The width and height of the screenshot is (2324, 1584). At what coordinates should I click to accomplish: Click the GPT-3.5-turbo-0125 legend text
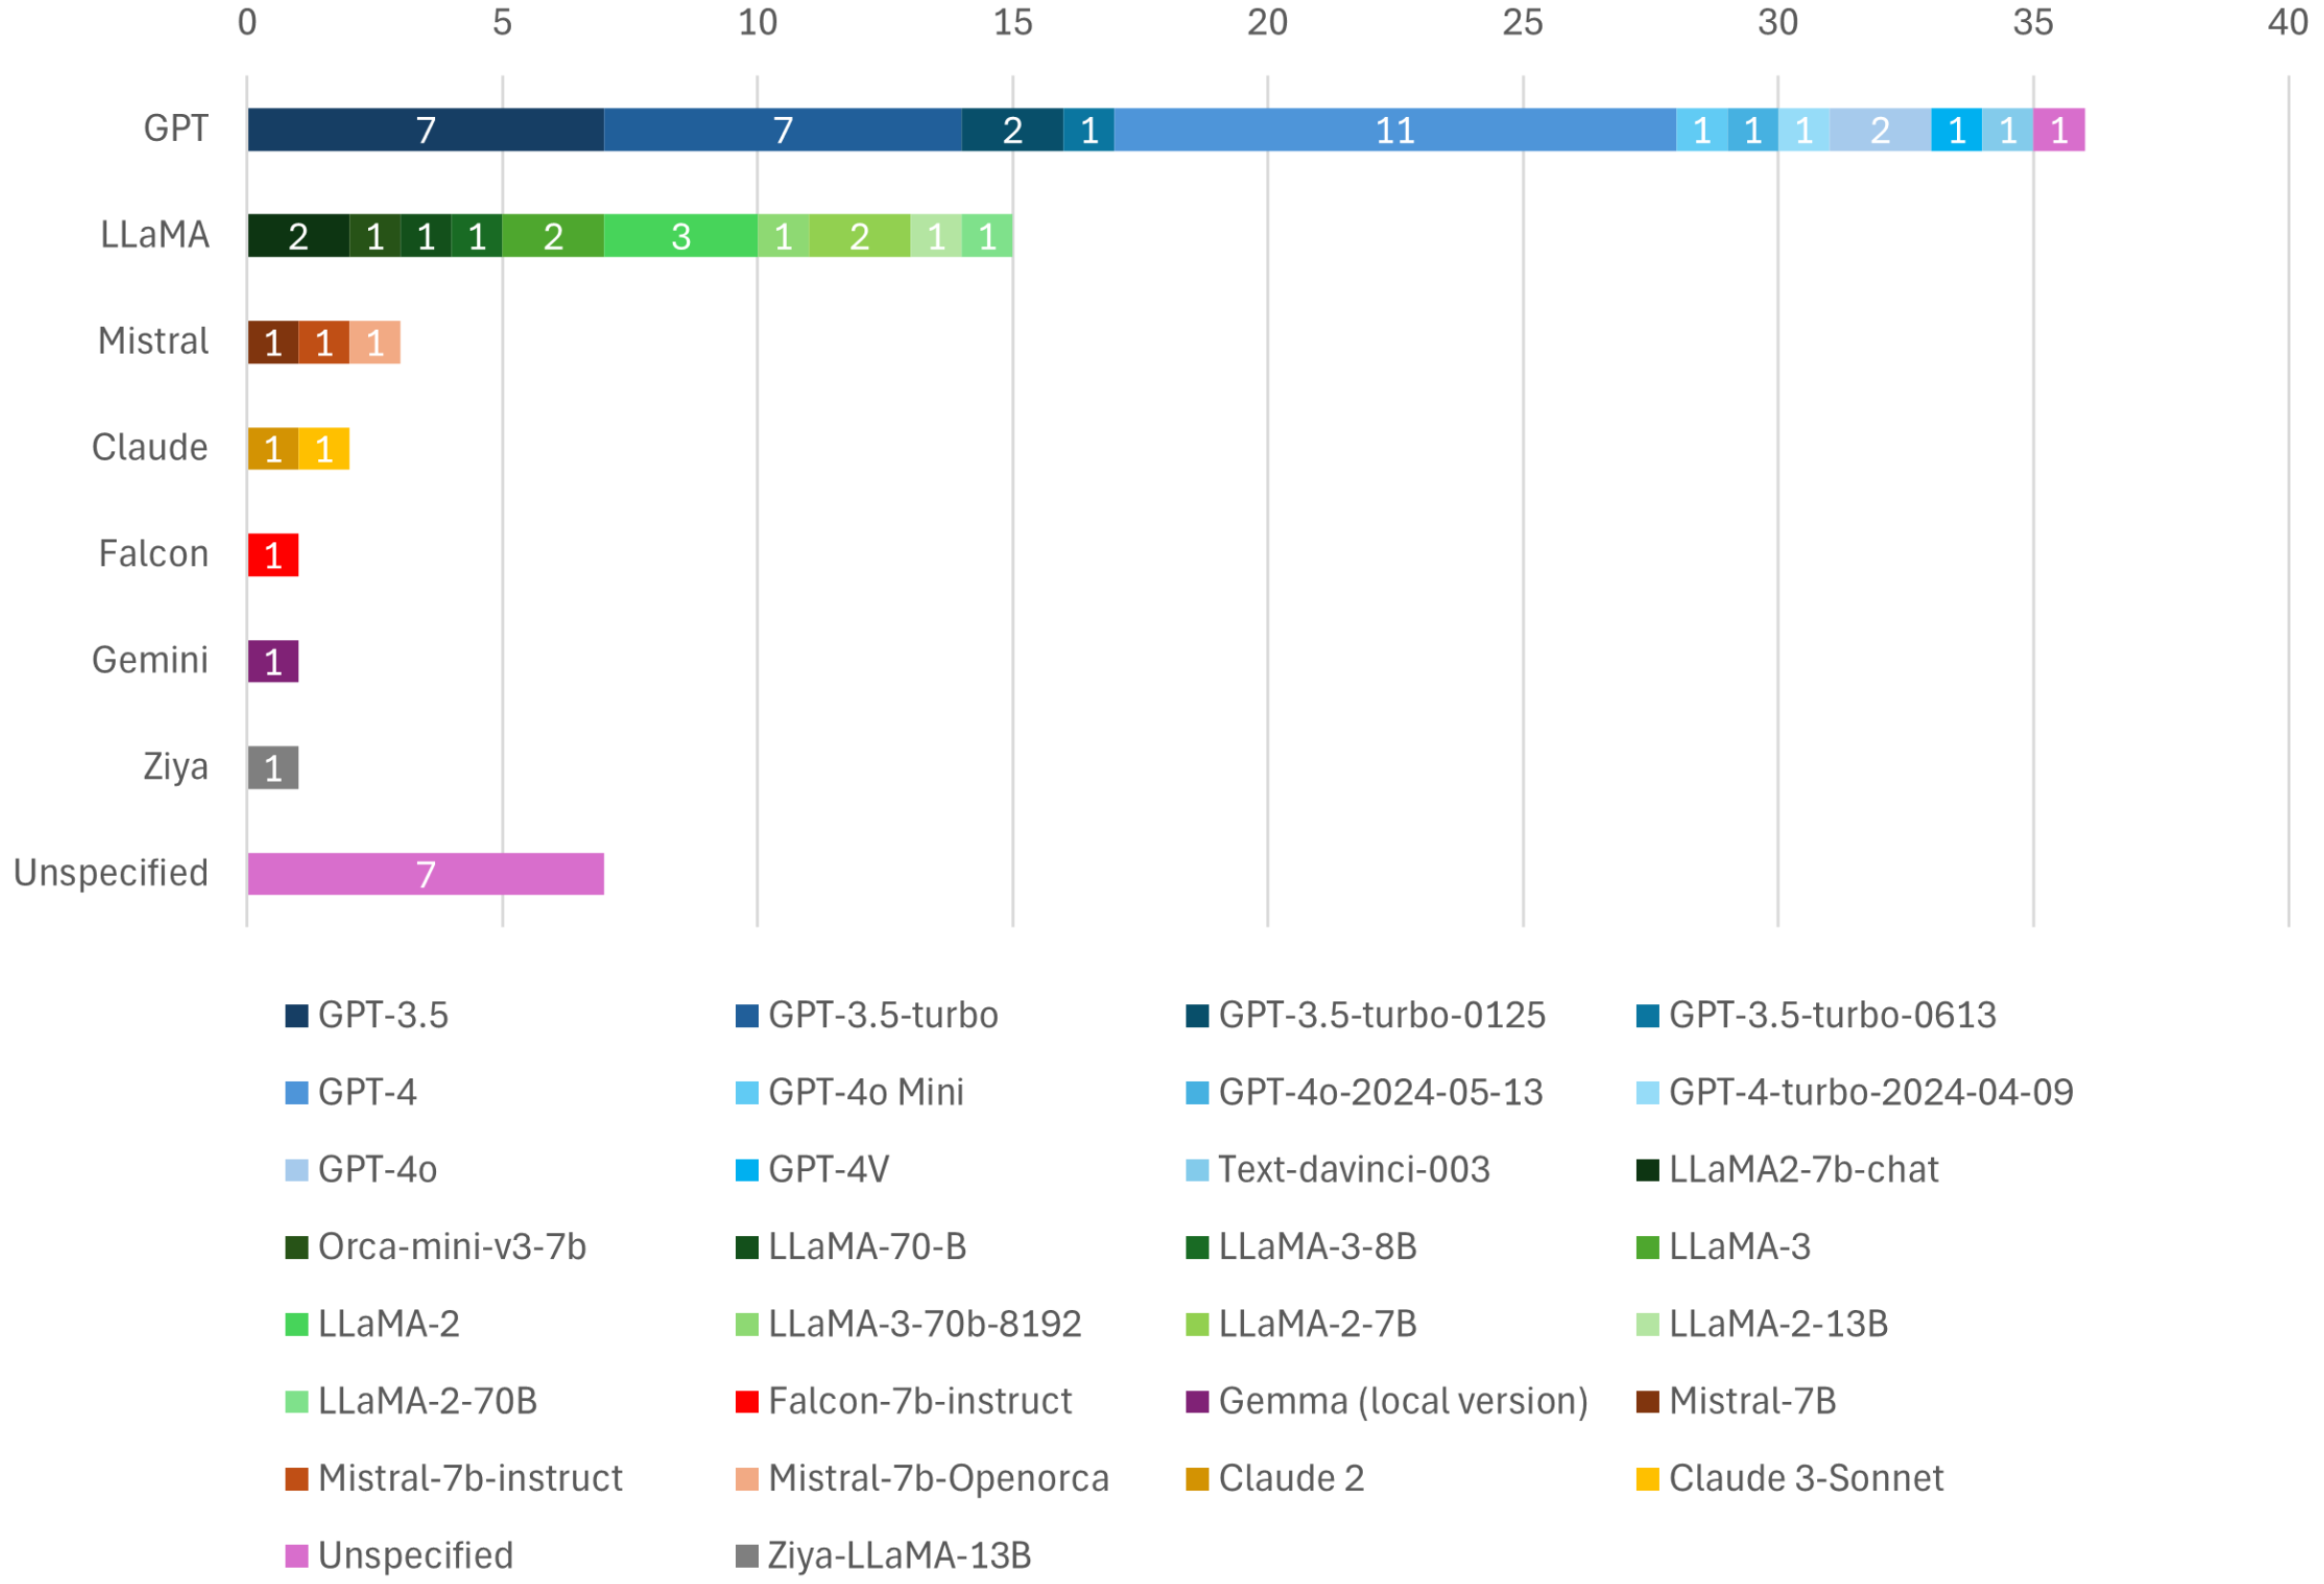pos(1381,1015)
